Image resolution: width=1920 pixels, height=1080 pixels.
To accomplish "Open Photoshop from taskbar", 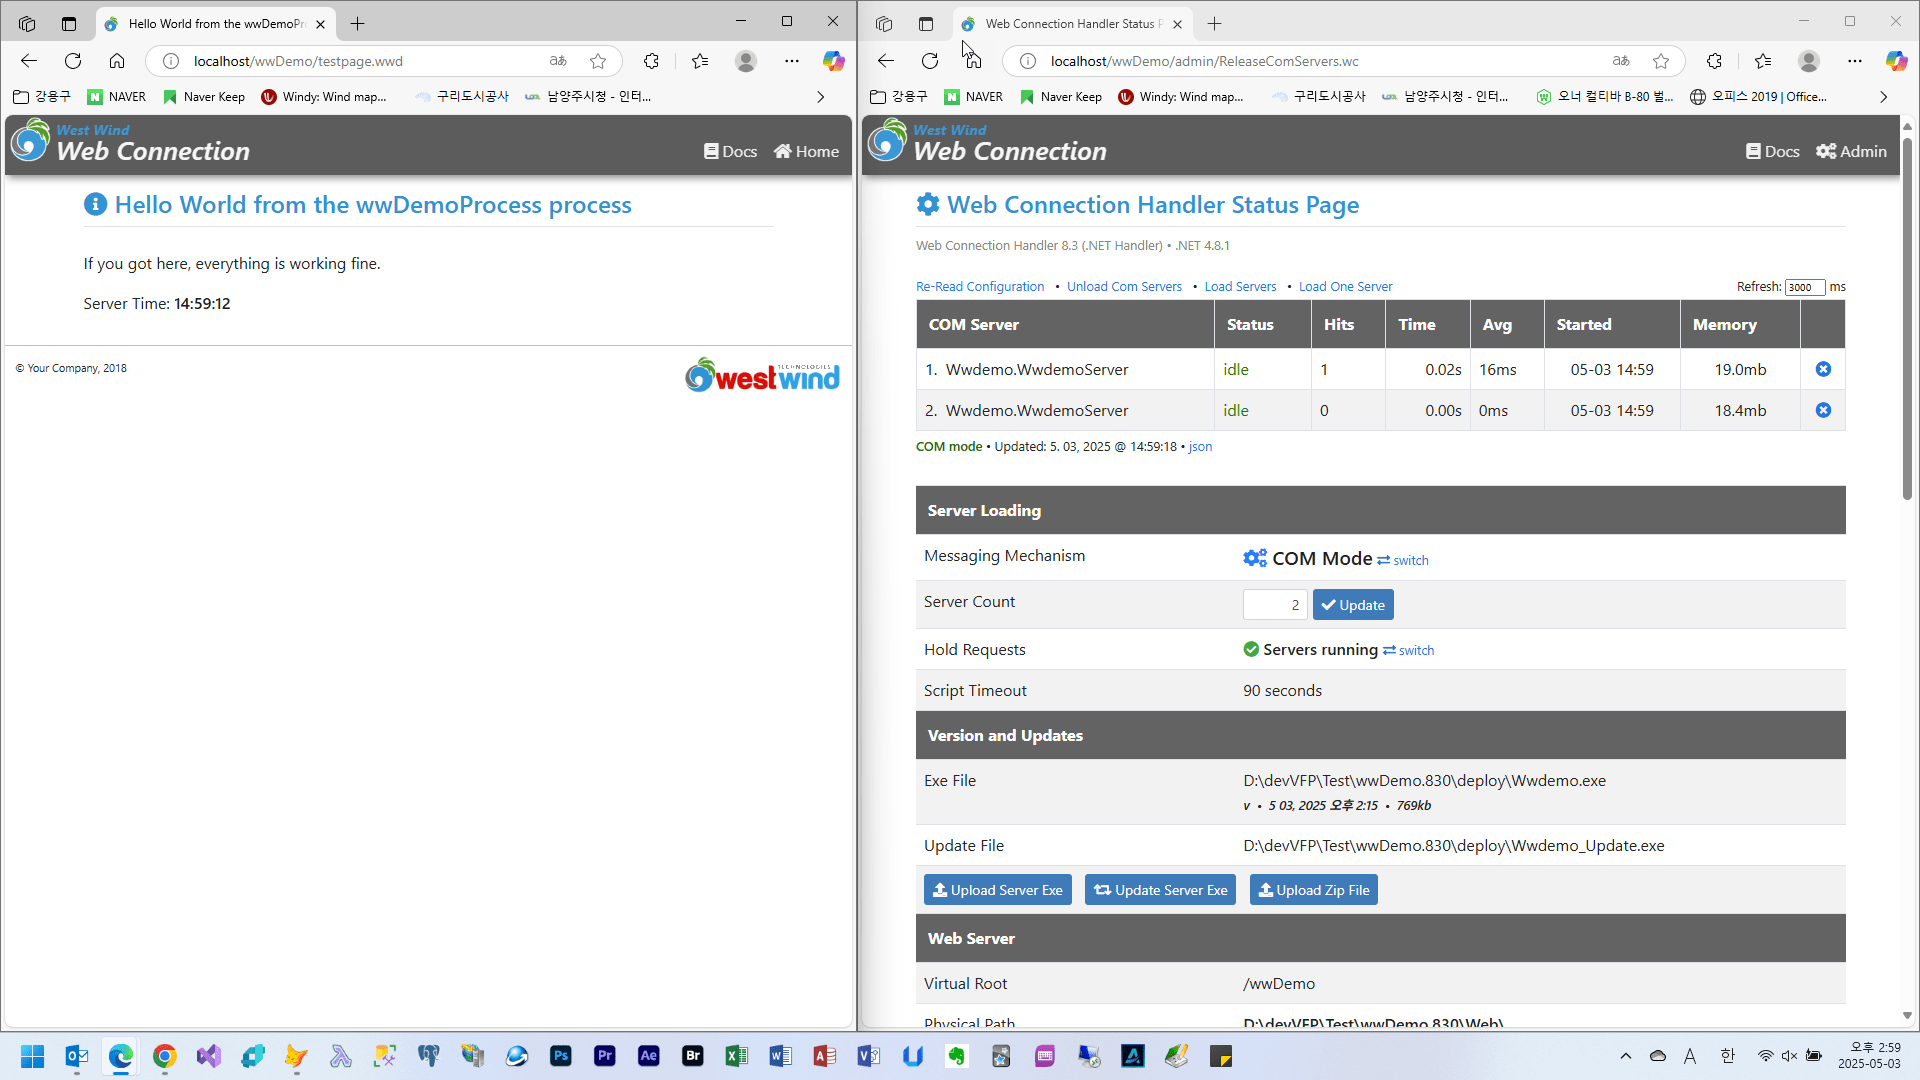I will point(561,1056).
